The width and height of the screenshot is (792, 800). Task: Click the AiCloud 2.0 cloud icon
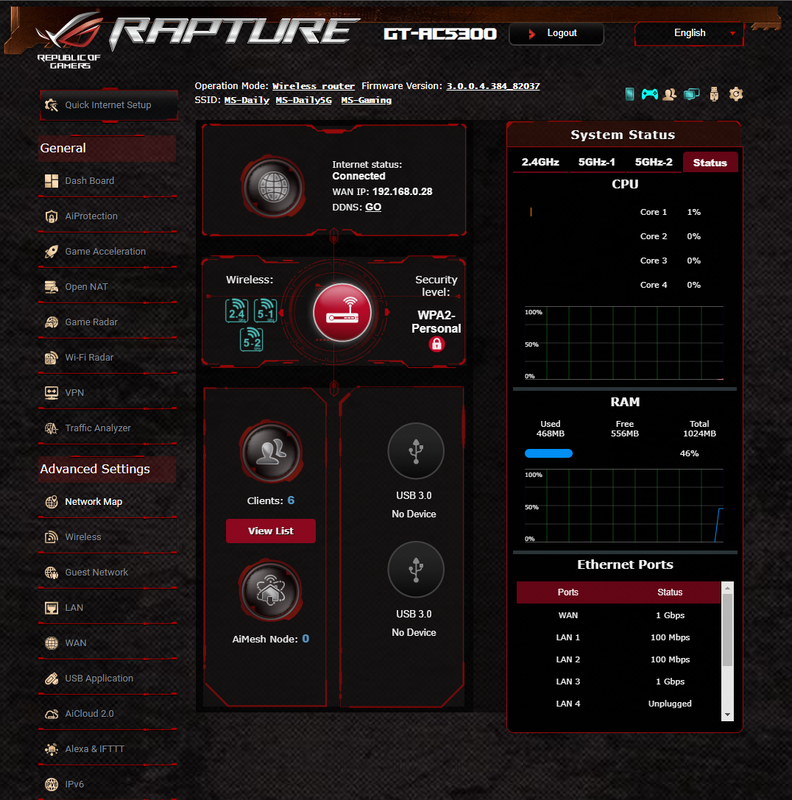(52, 714)
